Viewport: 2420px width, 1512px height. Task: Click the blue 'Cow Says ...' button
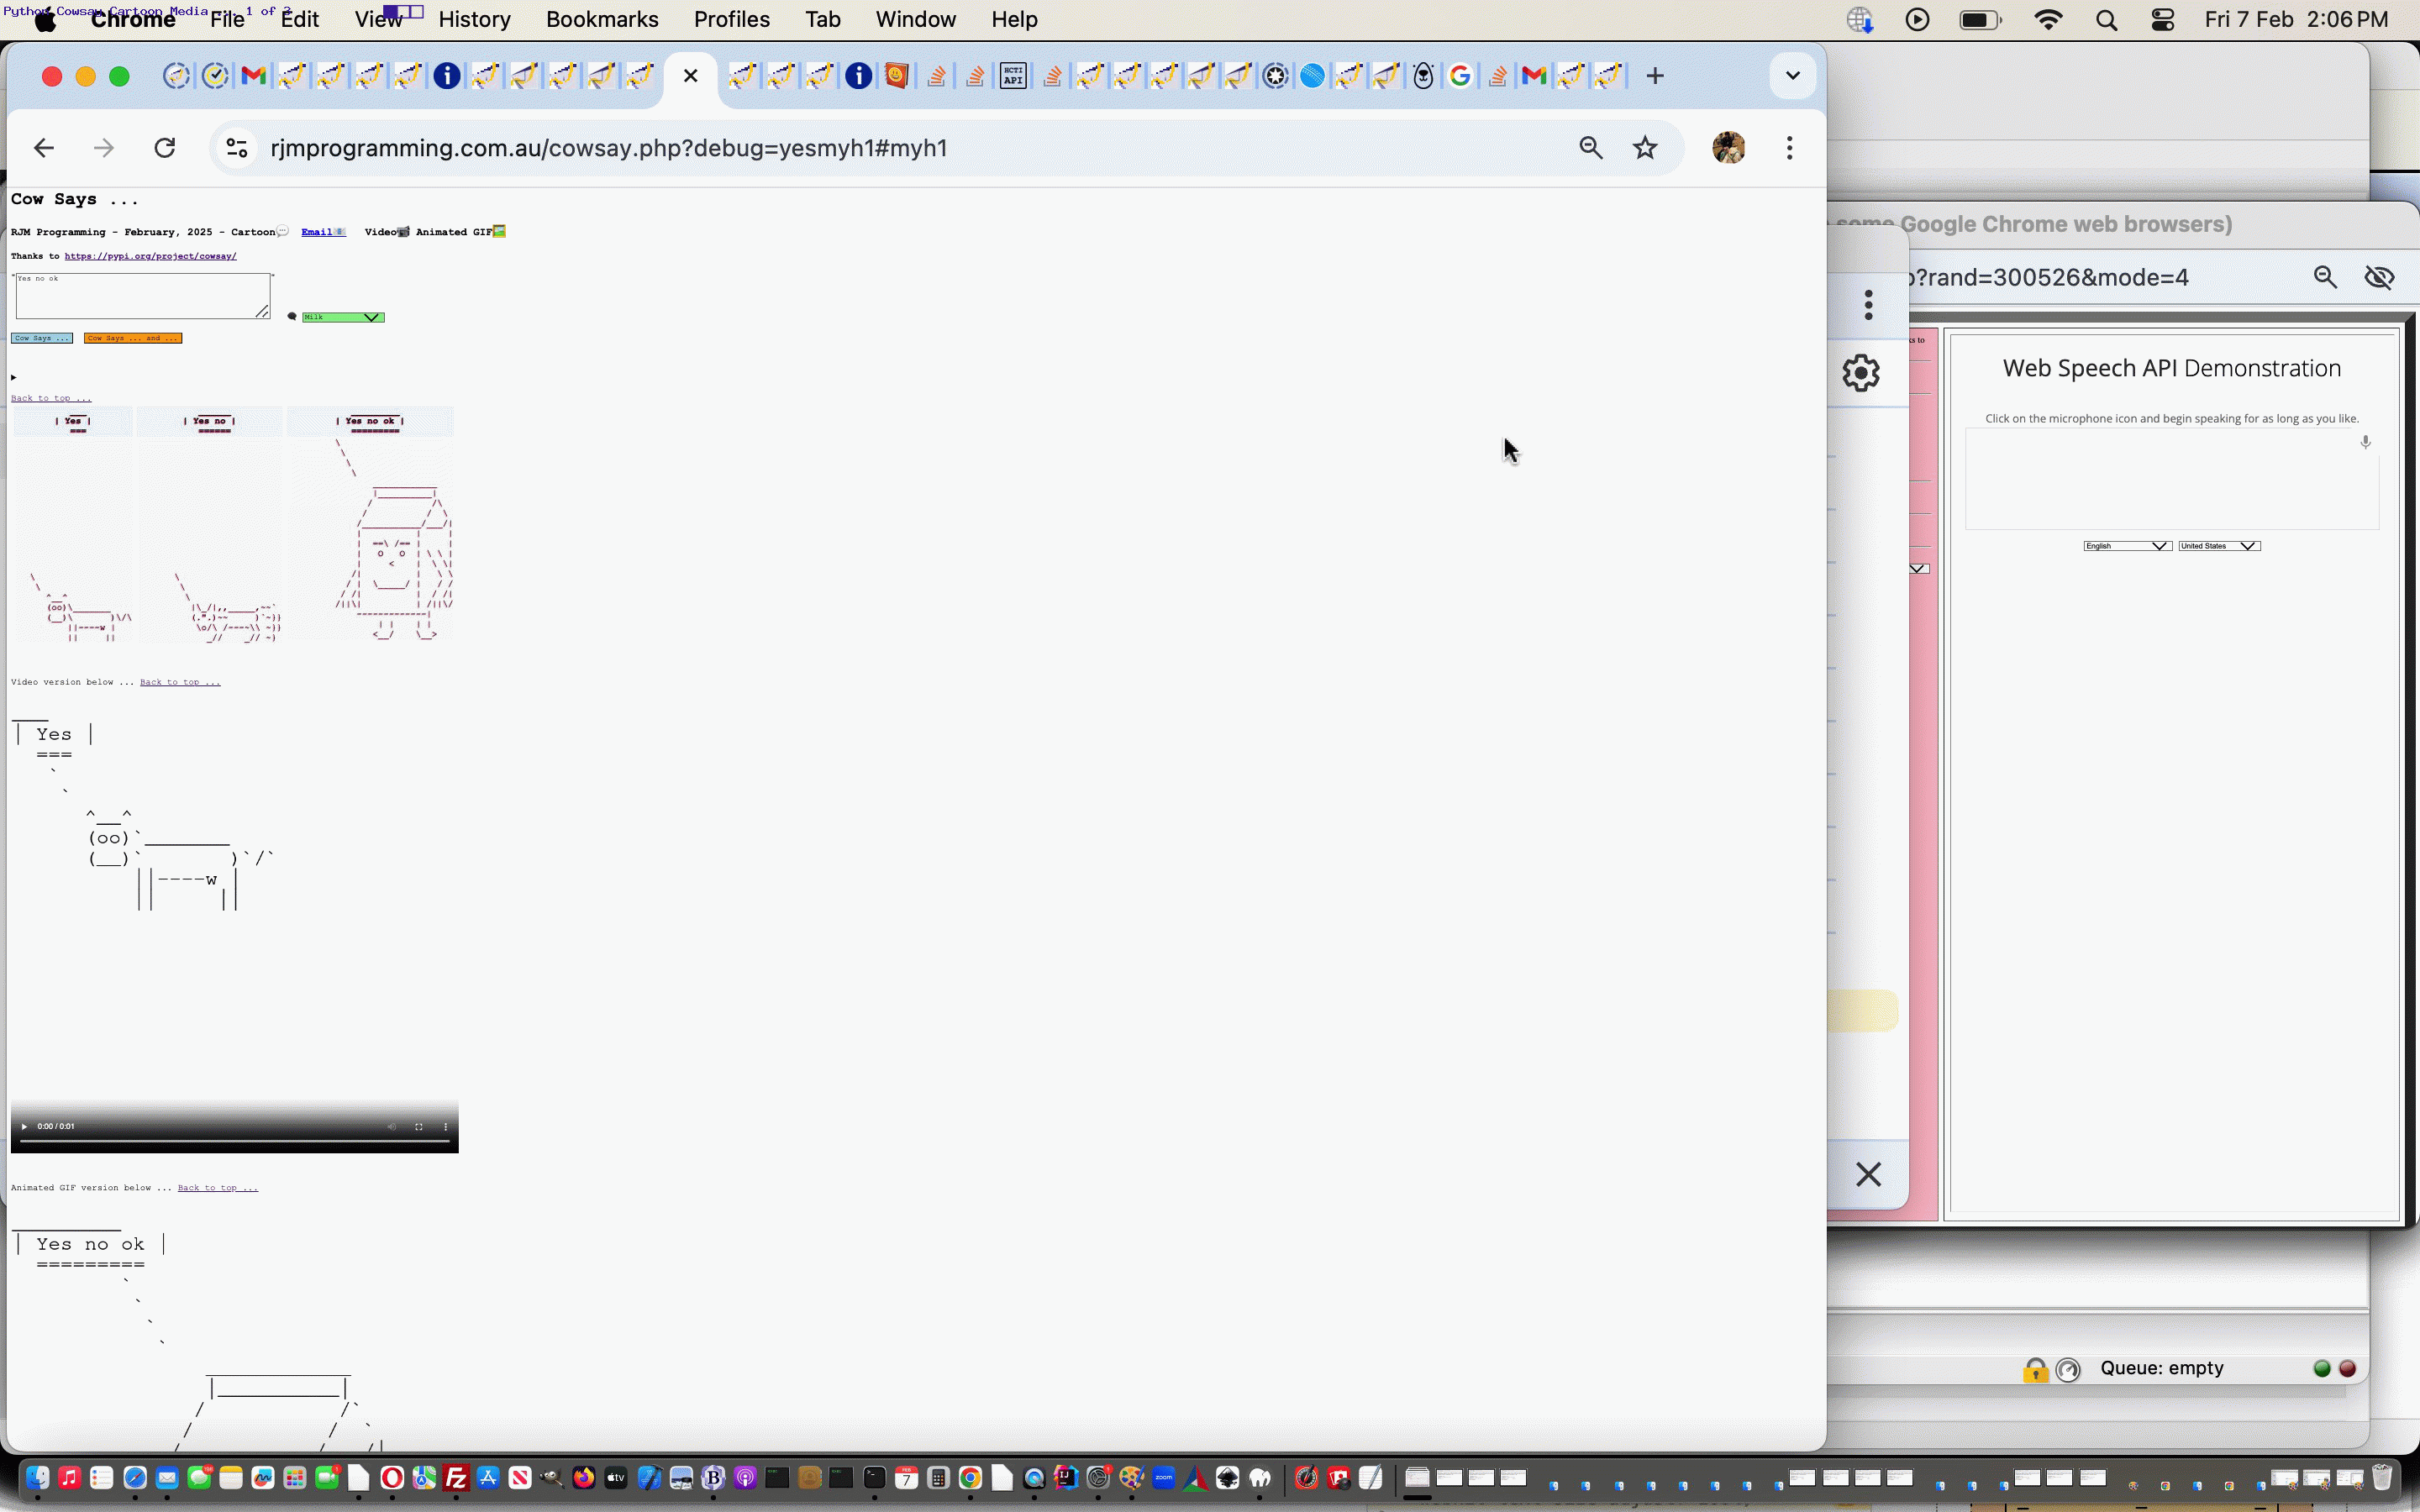point(42,338)
